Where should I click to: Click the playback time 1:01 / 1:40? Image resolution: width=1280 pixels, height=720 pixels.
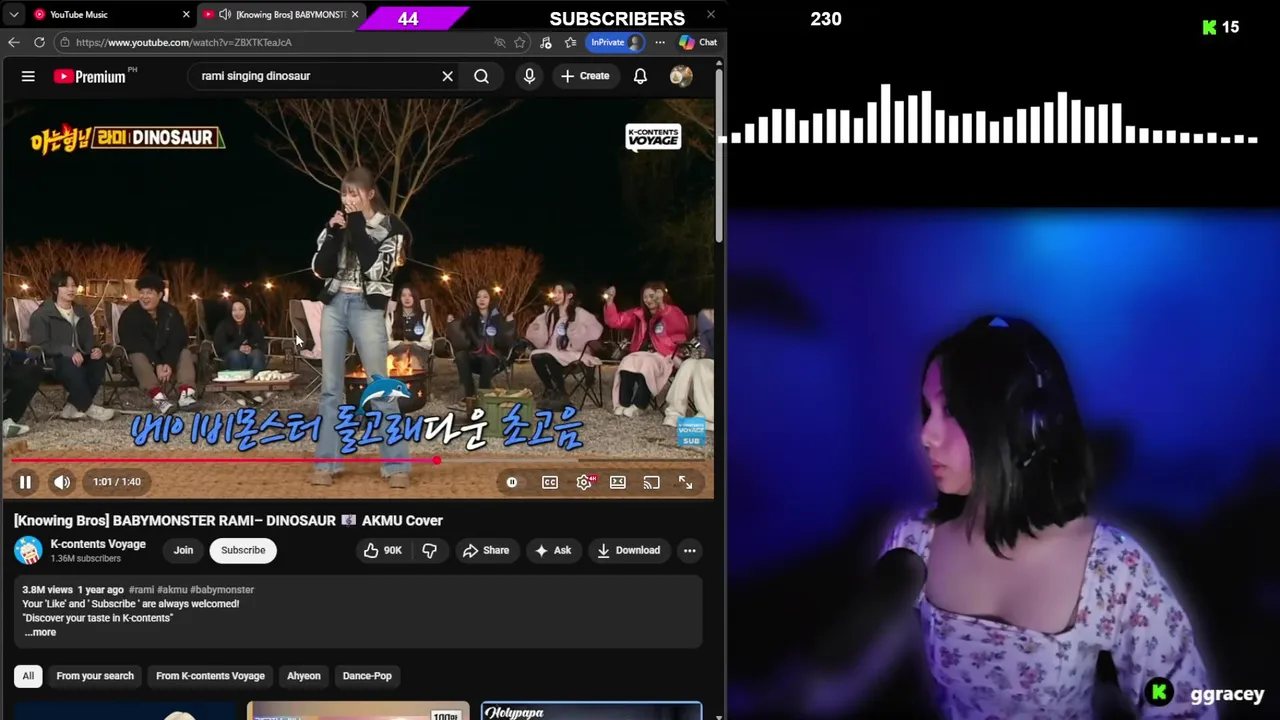pyautogui.click(x=117, y=482)
